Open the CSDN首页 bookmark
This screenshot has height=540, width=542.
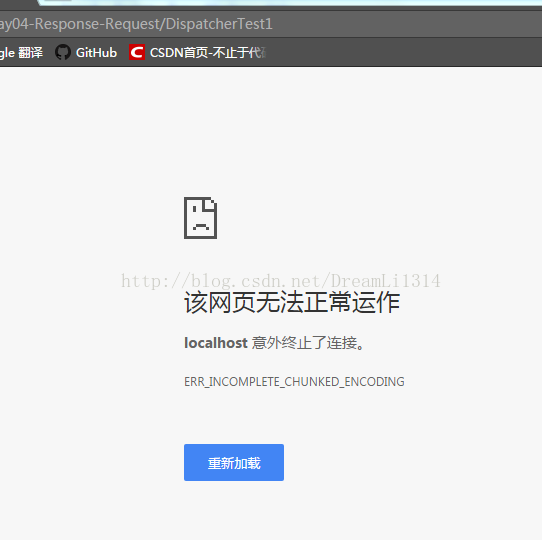198,53
